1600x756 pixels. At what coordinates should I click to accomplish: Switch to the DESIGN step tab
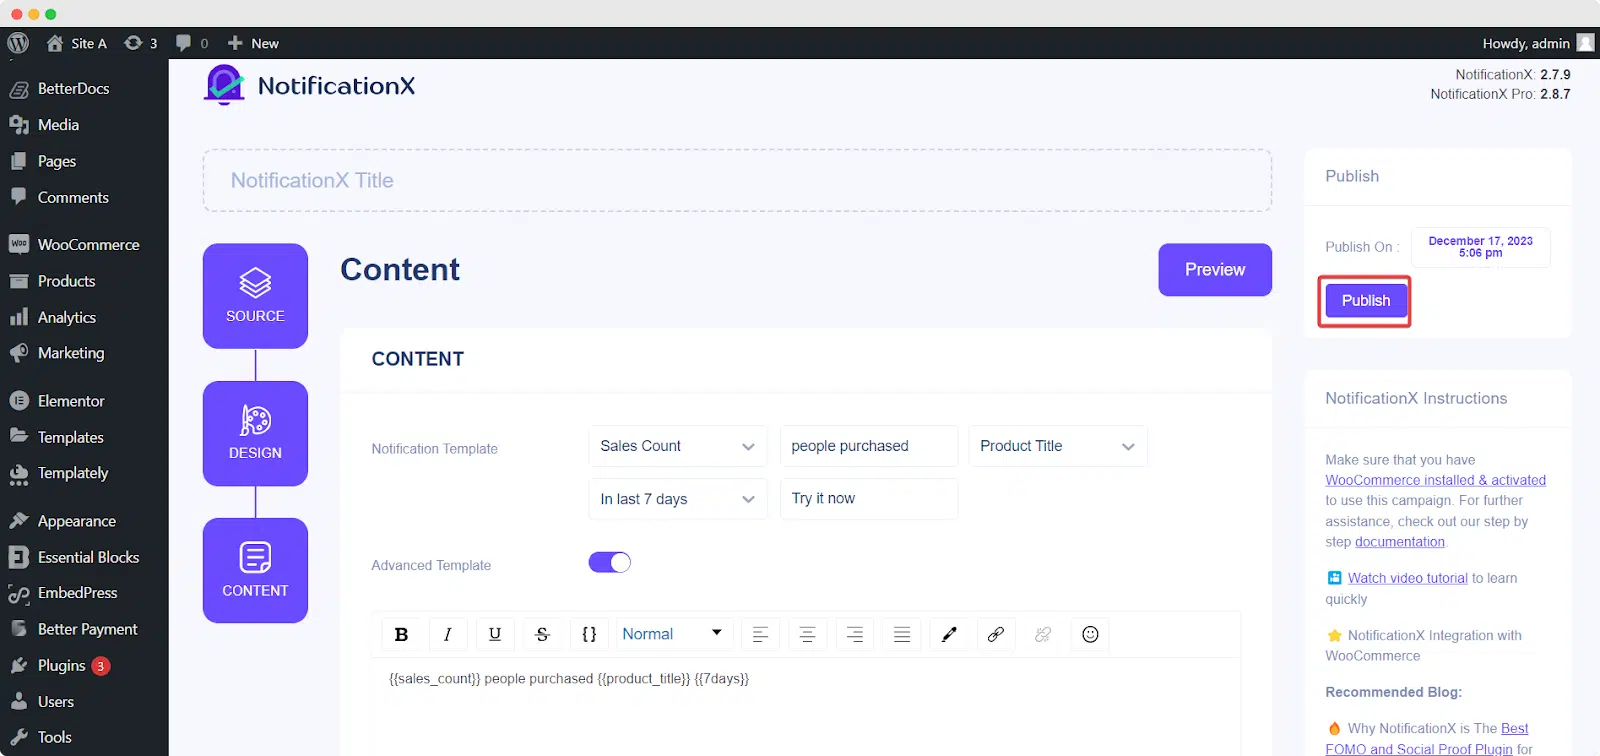click(255, 434)
